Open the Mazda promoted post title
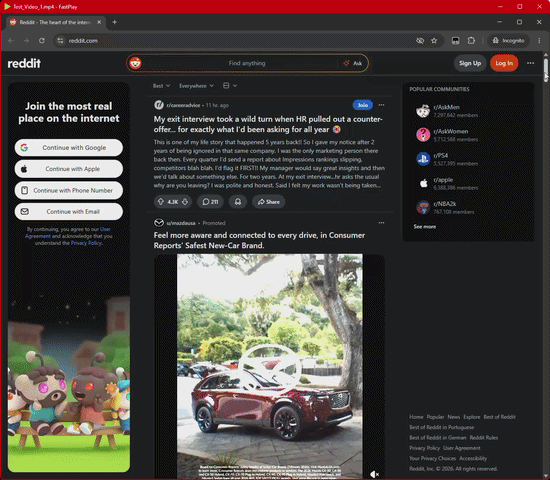Image resolution: width=550 pixels, height=480 pixels. click(259, 240)
